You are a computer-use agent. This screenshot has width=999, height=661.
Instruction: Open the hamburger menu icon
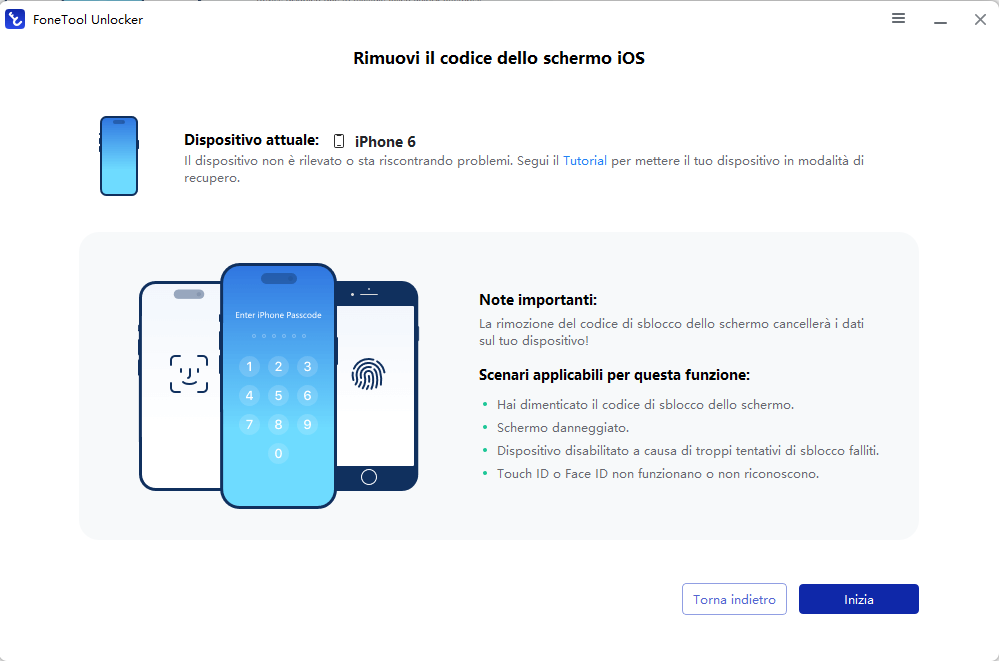coord(898,18)
